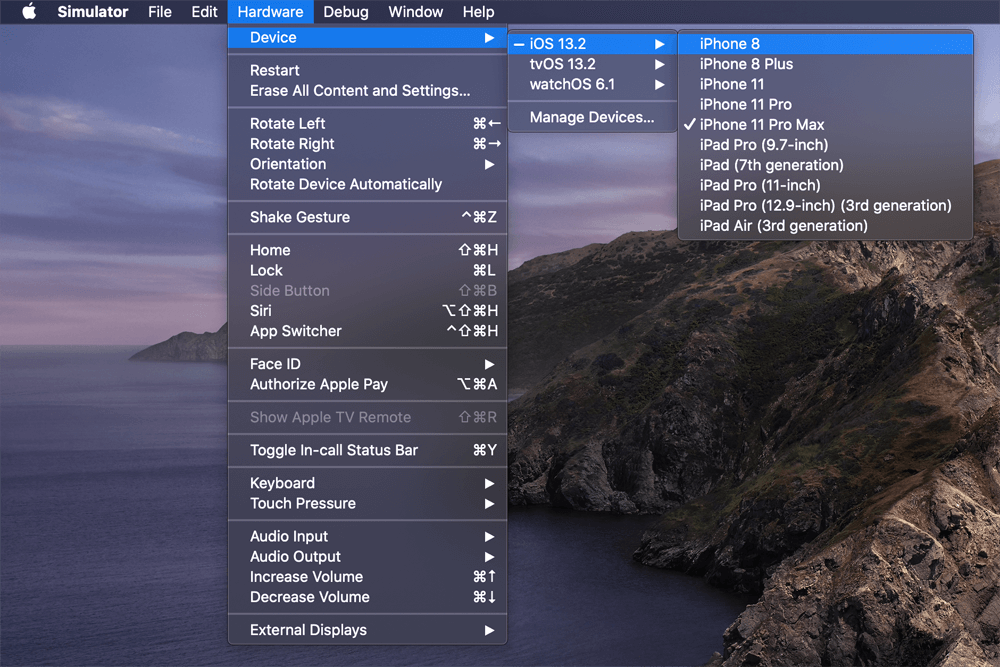Open the Help menu
The width and height of the screenshot is (1000, 667).
(478, 11)
